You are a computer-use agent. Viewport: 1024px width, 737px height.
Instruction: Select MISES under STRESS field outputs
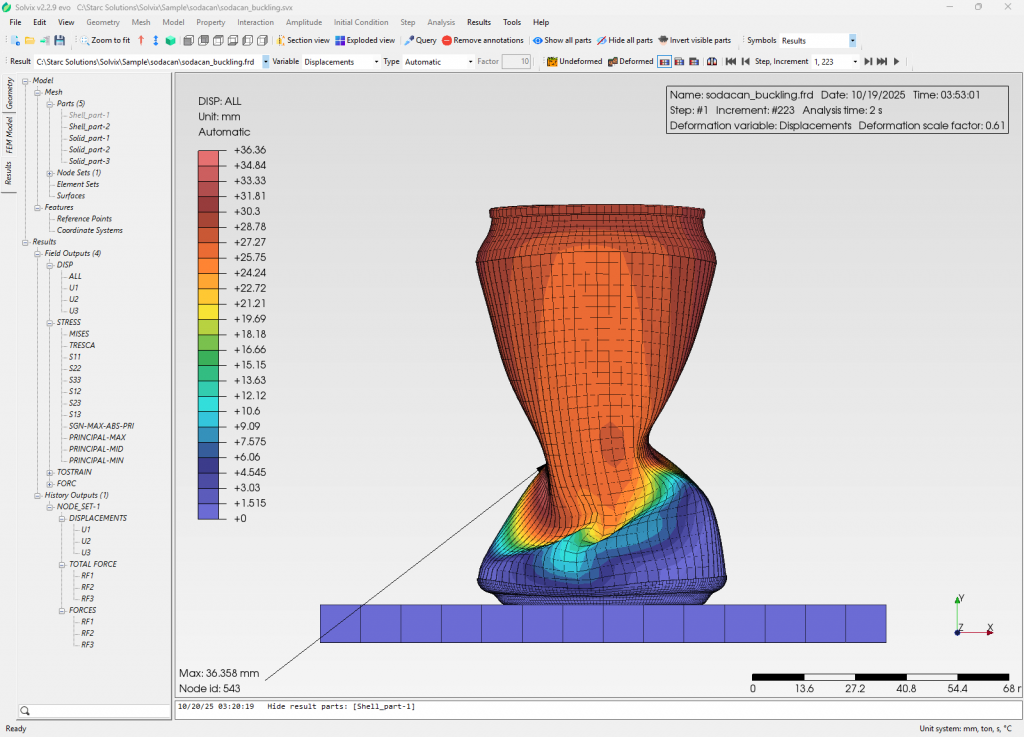pyautogui.click(x=79, y=334)
